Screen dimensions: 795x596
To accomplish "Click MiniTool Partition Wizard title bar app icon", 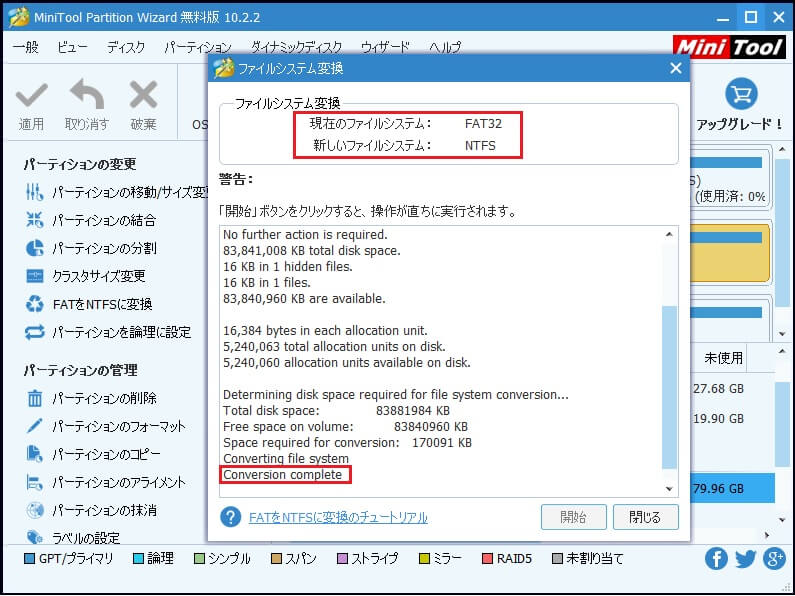I will [x=19, y=17].
